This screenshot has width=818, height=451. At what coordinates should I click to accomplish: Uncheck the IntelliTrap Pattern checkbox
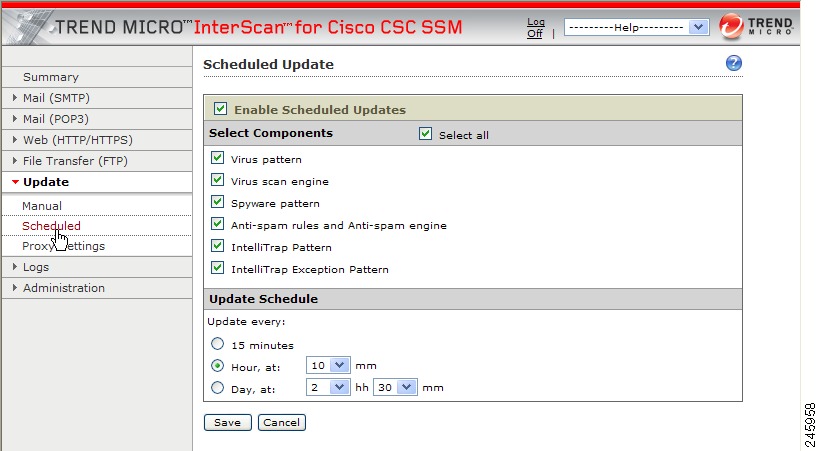pyautogui.click(x=218, y=246)
